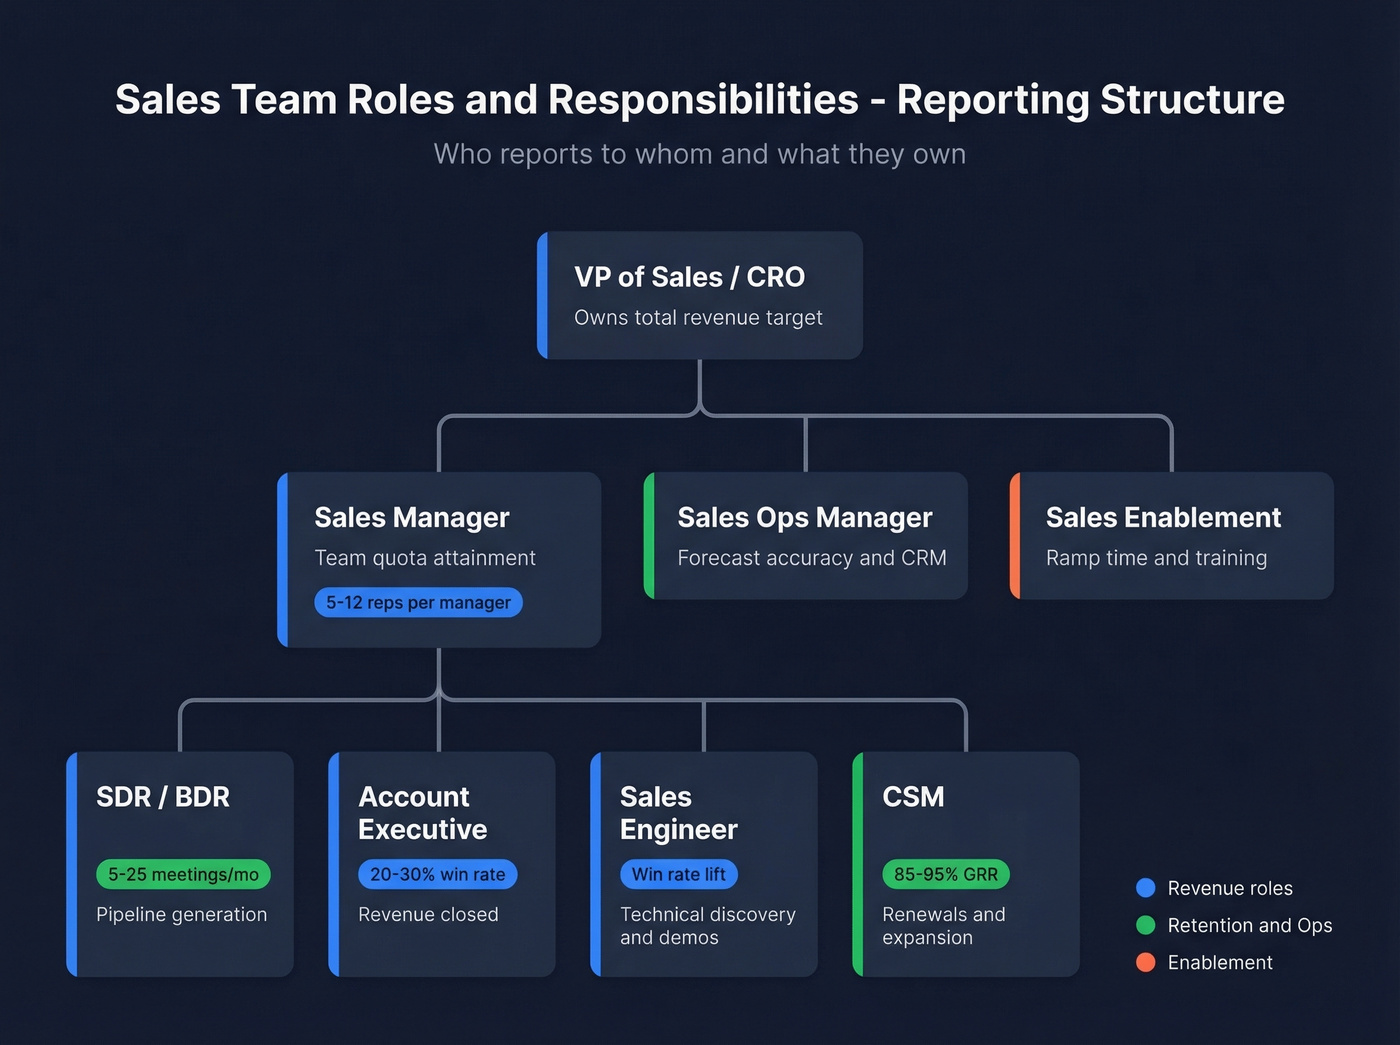Click the orange Enablement legend dot
This screenshot has height=1045, width=1400.
coord(1146,962)
